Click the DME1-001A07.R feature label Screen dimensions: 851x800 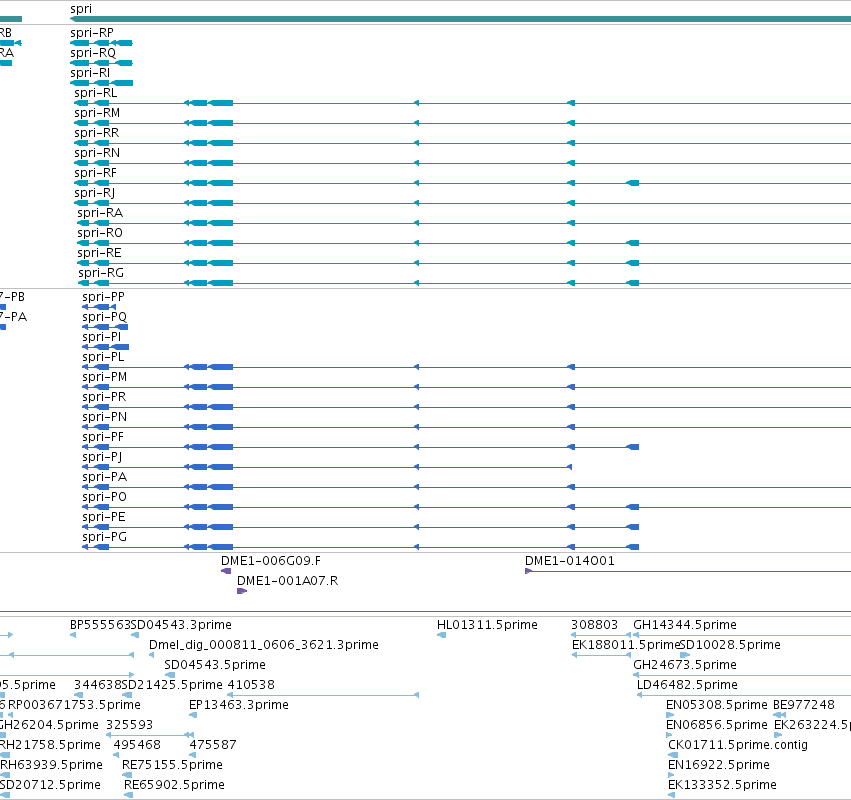[288, 581]
